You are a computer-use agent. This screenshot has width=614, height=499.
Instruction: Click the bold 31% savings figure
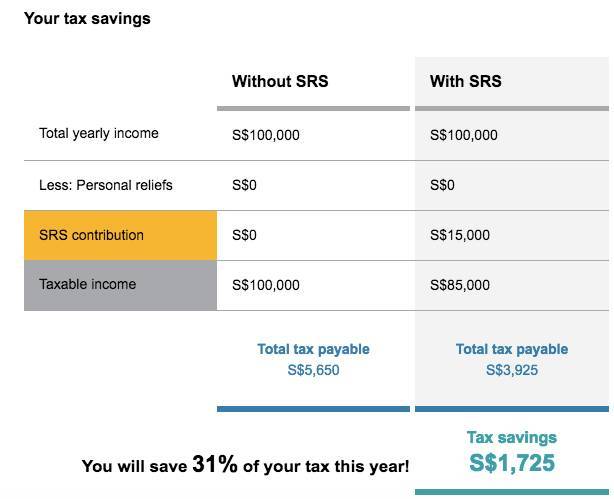coord(215,464)
